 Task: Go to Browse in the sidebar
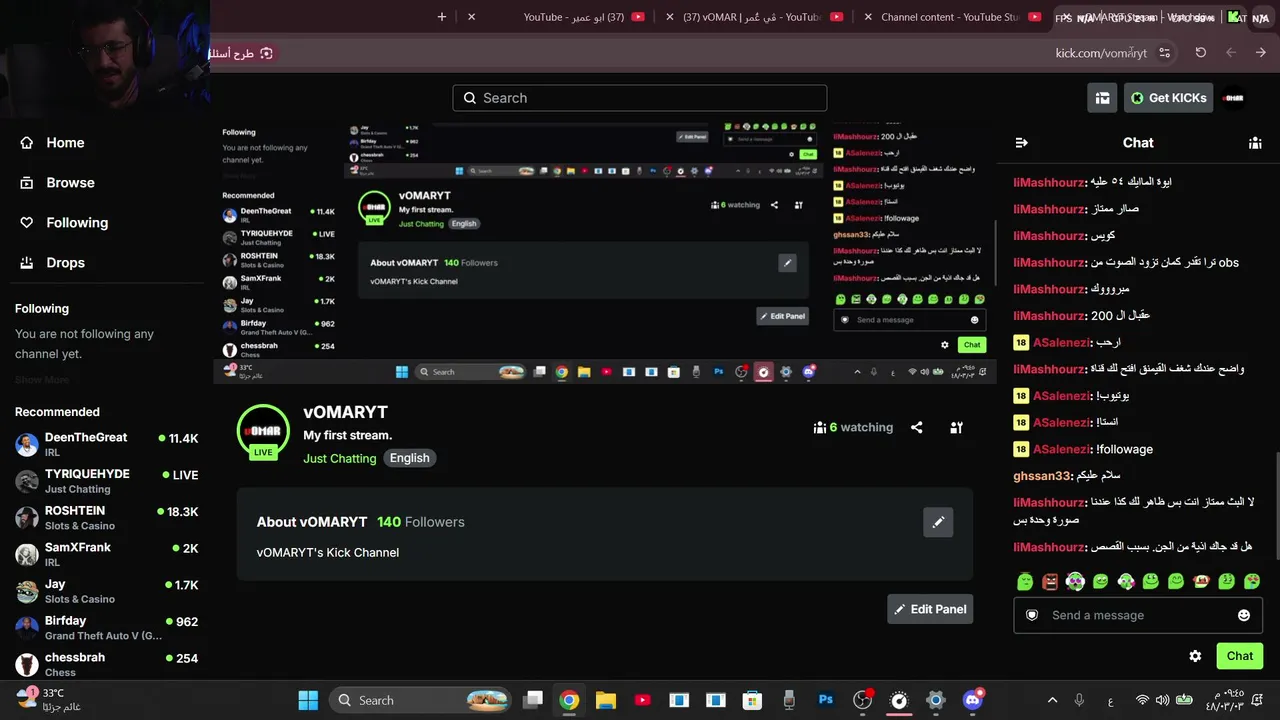coord(57,183)
